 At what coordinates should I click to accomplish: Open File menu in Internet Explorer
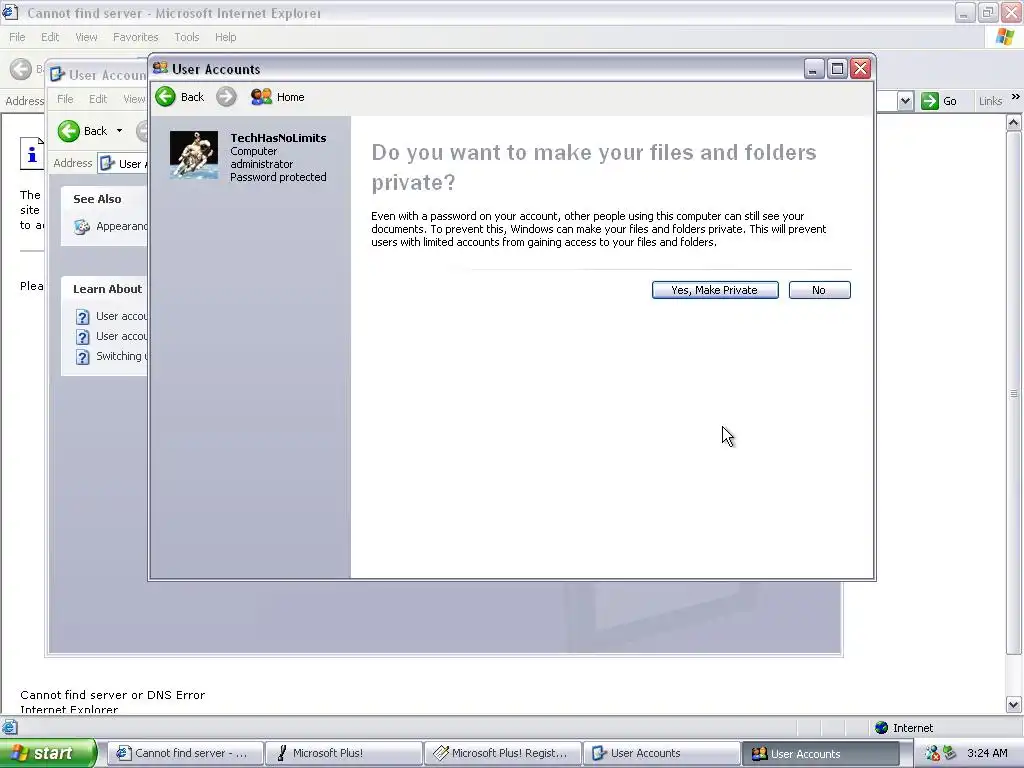(x=17, y=37)
